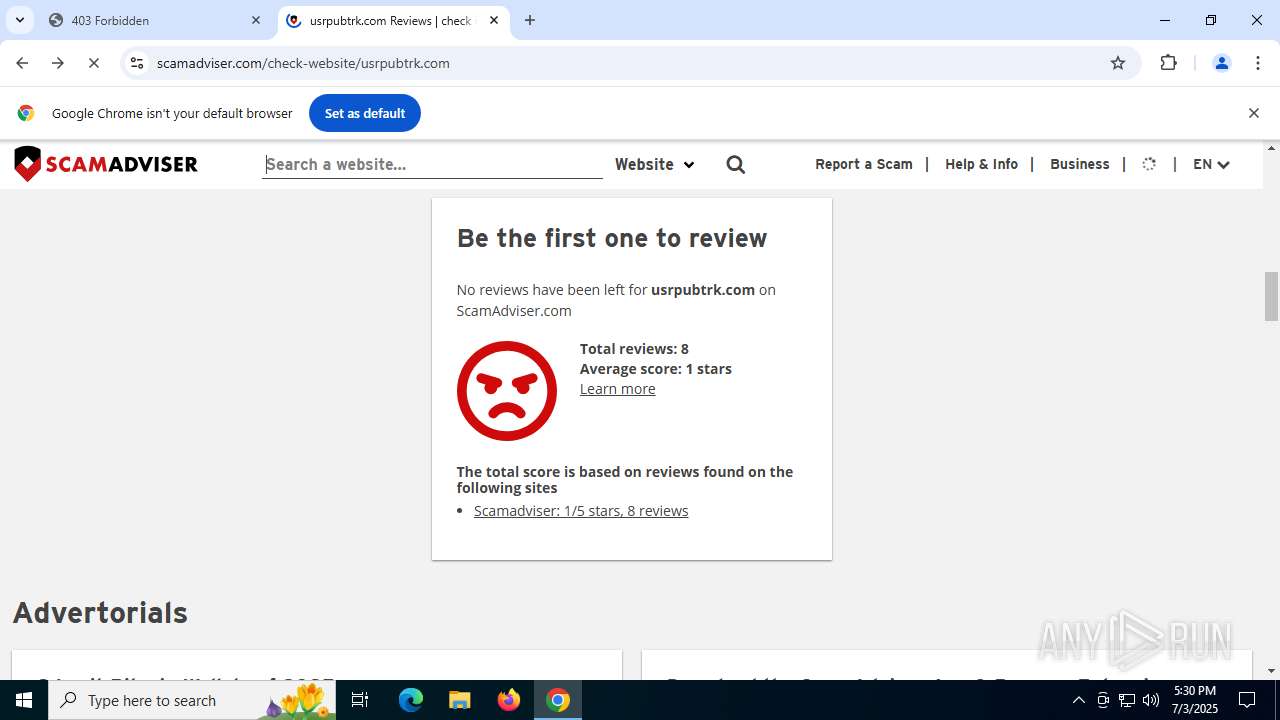Open the Help & Info menu

981,164
